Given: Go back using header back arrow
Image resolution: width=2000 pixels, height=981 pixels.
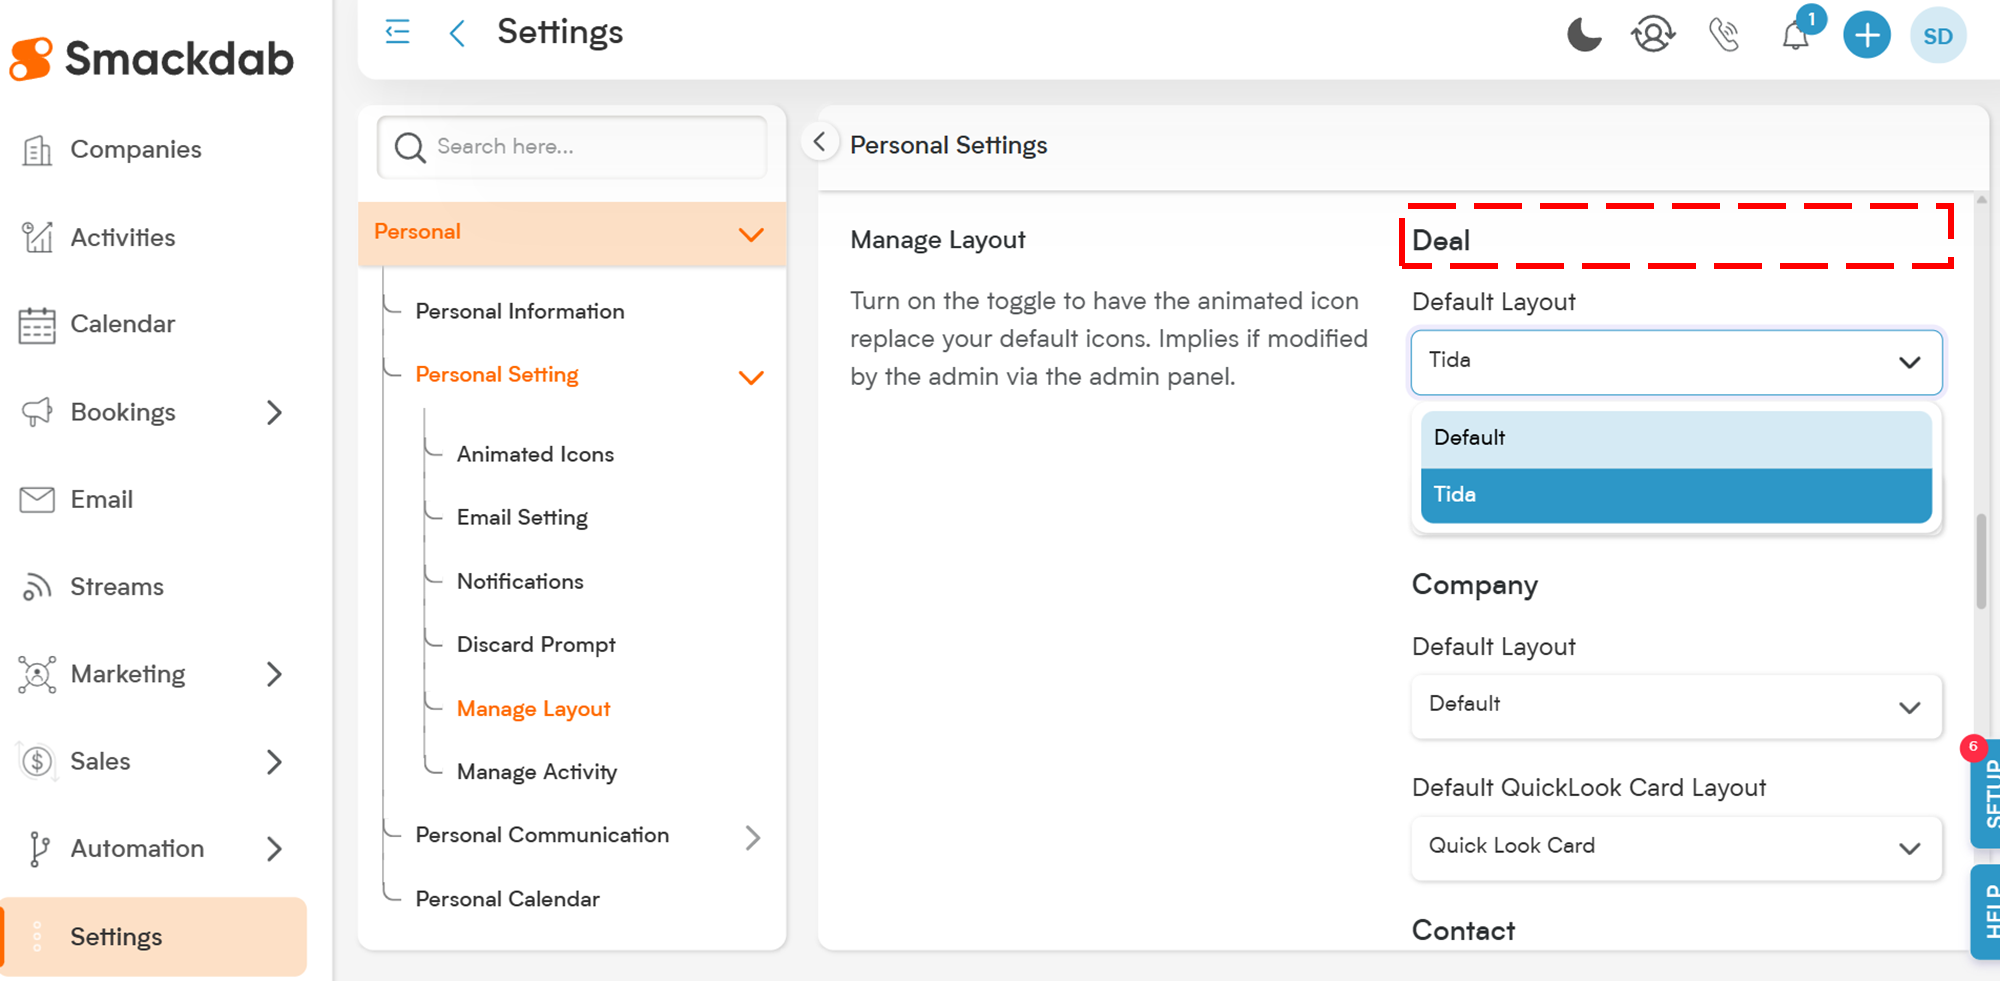Looking at the screenshot, I should [457, 34].
